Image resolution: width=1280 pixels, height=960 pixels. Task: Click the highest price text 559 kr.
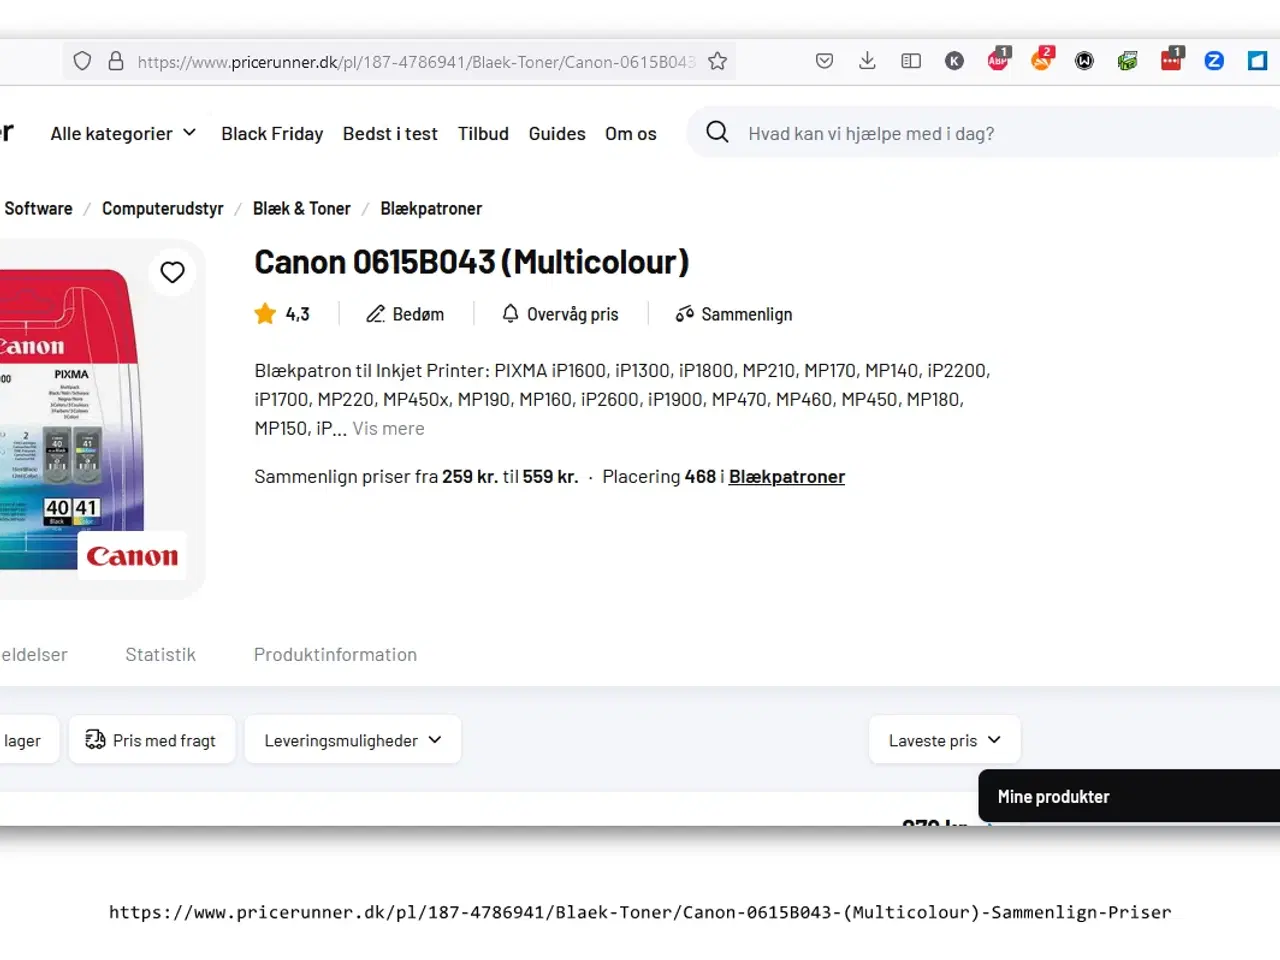[550, 477]
